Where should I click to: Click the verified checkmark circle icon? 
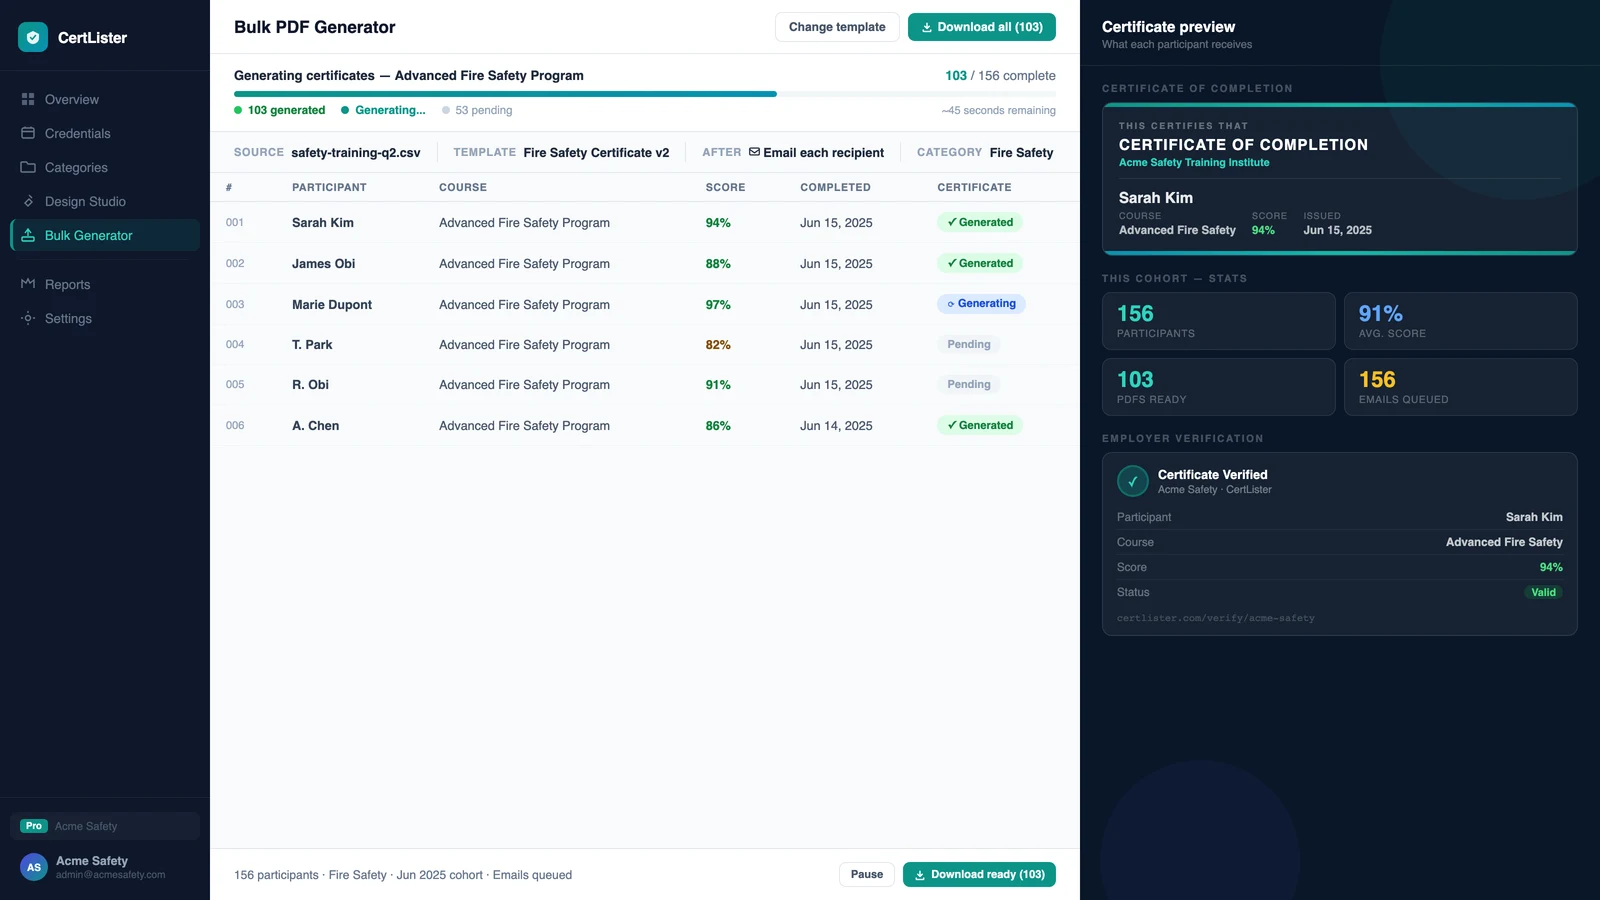click(1133, 481)
